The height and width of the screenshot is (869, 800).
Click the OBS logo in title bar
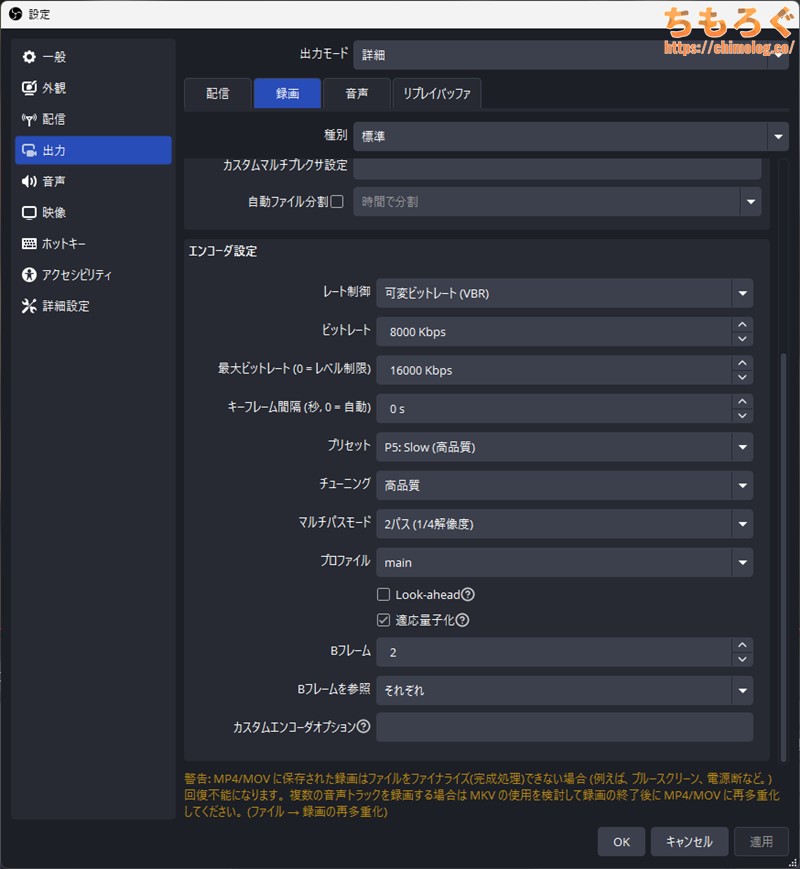coord(16,14)
